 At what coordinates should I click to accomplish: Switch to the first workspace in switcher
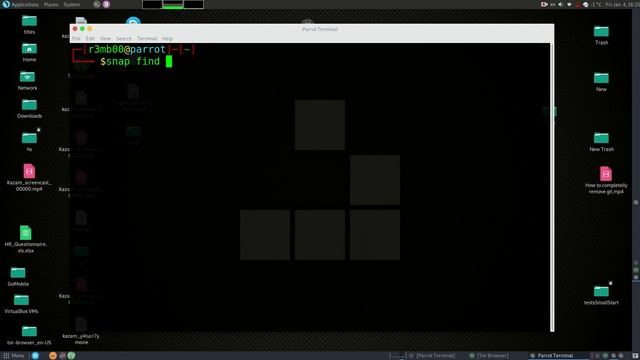(x=152, y=4)
